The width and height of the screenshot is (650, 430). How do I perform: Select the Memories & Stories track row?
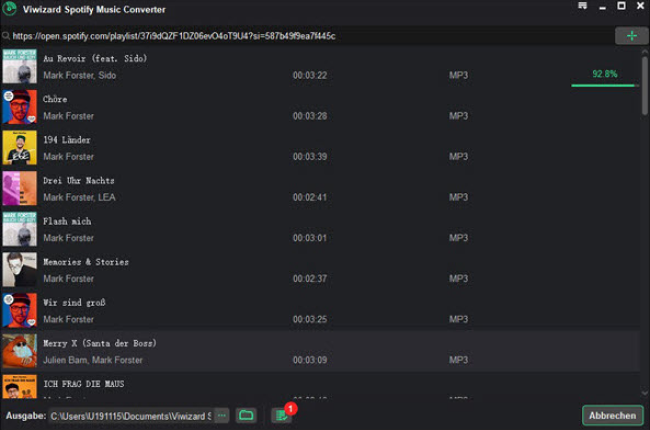pyautogui.click(x=300, y=270)
